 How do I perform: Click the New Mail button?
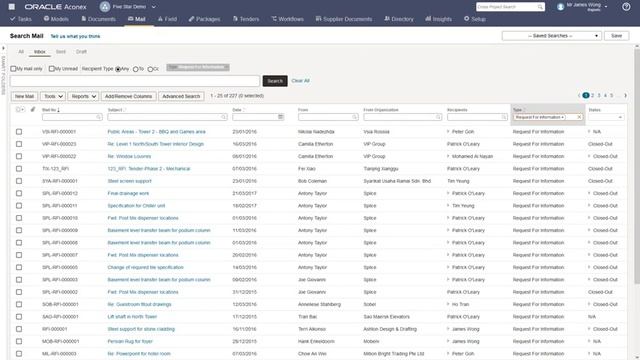click(24, 96)
